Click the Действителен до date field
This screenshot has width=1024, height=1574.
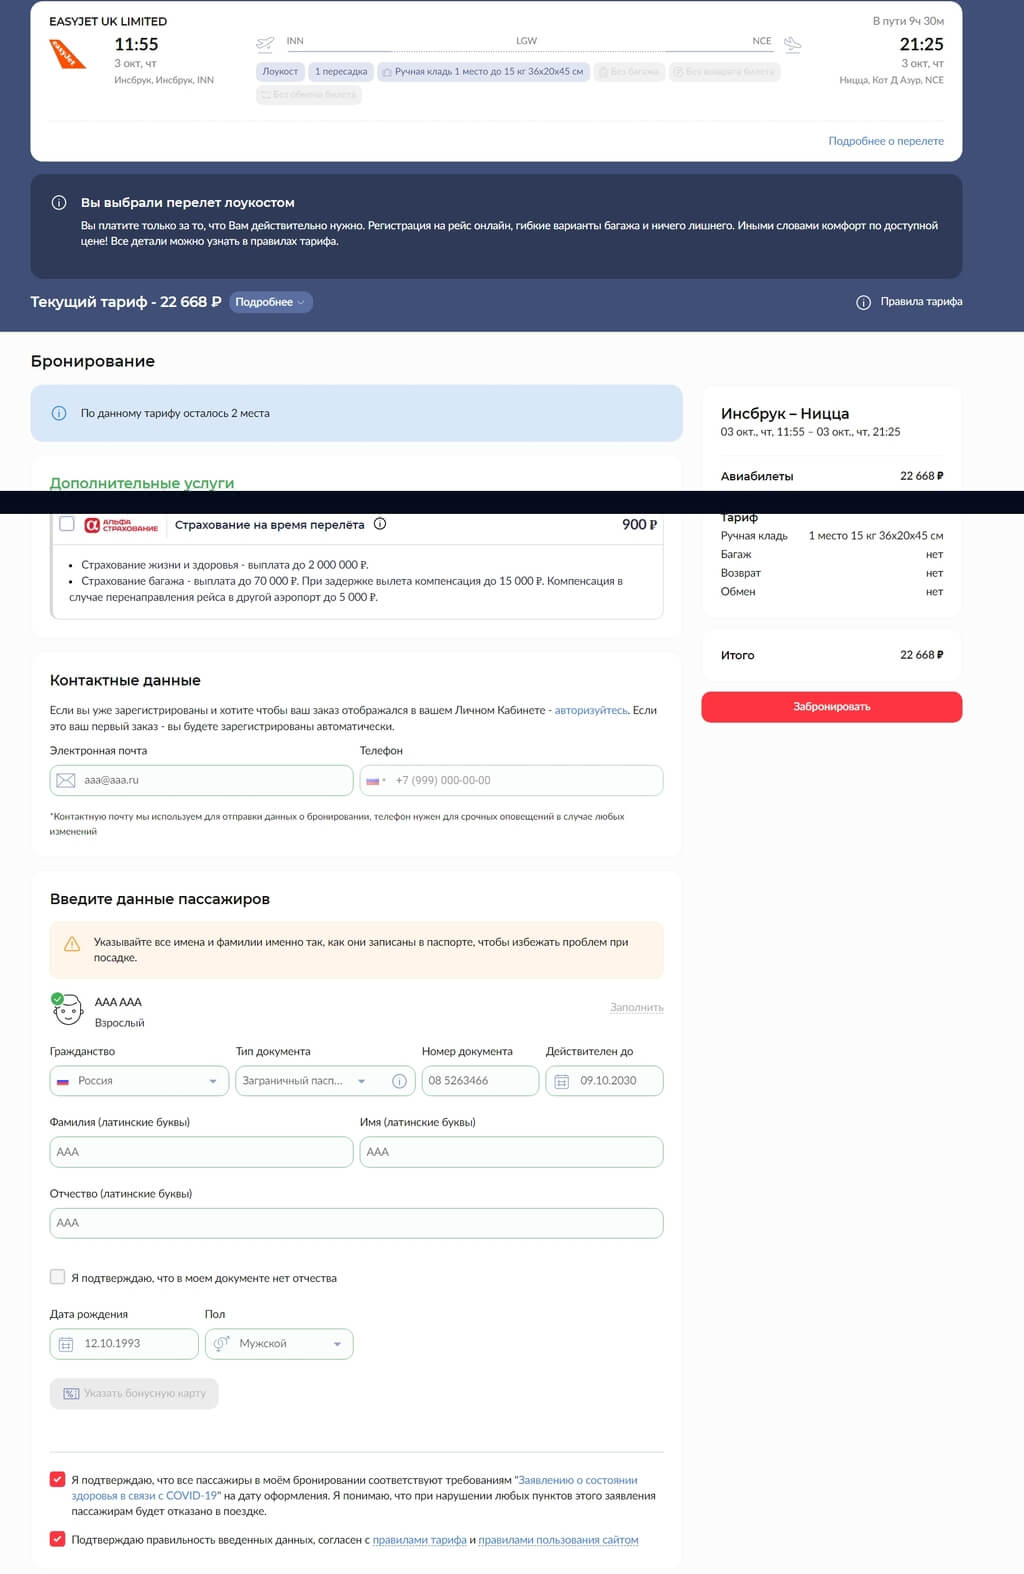(604, 1081)
